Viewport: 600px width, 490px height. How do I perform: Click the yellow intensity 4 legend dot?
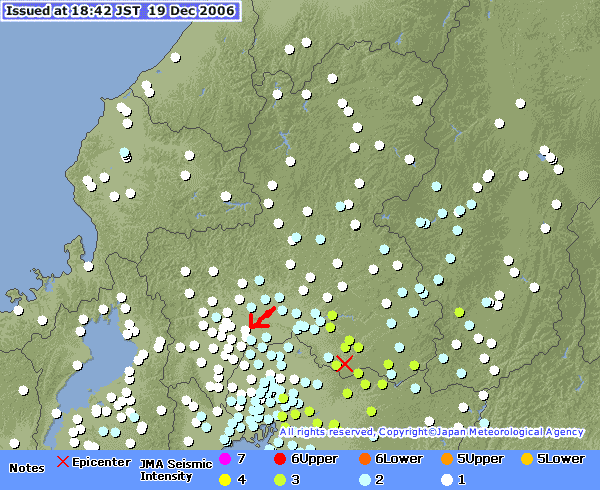[x=225, y=480]
